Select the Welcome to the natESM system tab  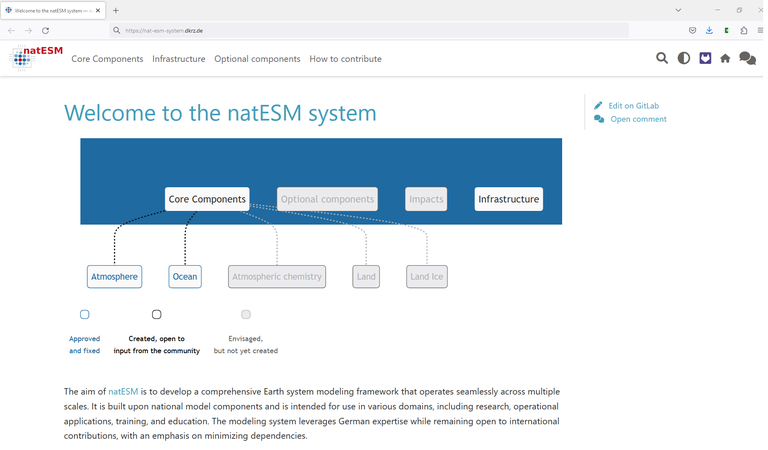click(x=53, y=10)
